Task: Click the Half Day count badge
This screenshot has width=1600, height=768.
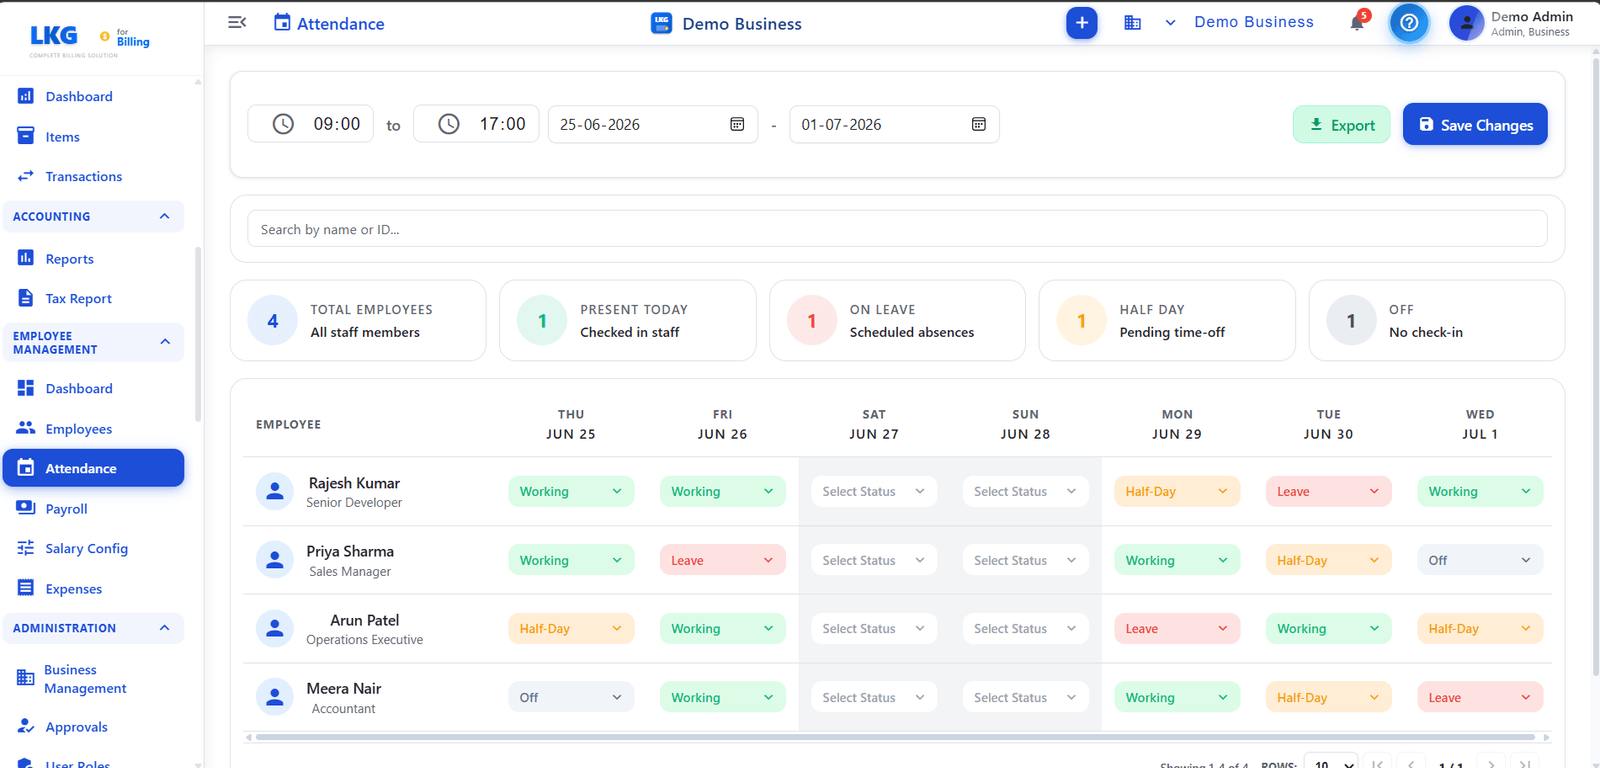Action: click(1081, 321)
